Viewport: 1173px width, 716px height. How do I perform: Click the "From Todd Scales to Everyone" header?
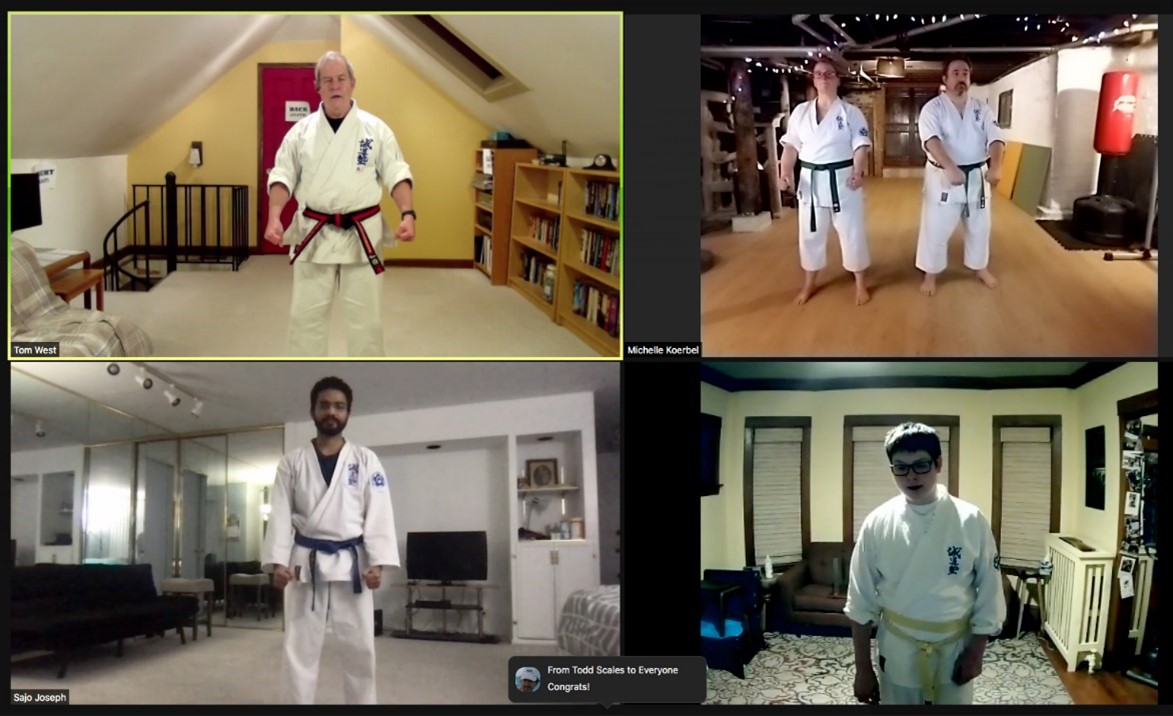[612, 670]
